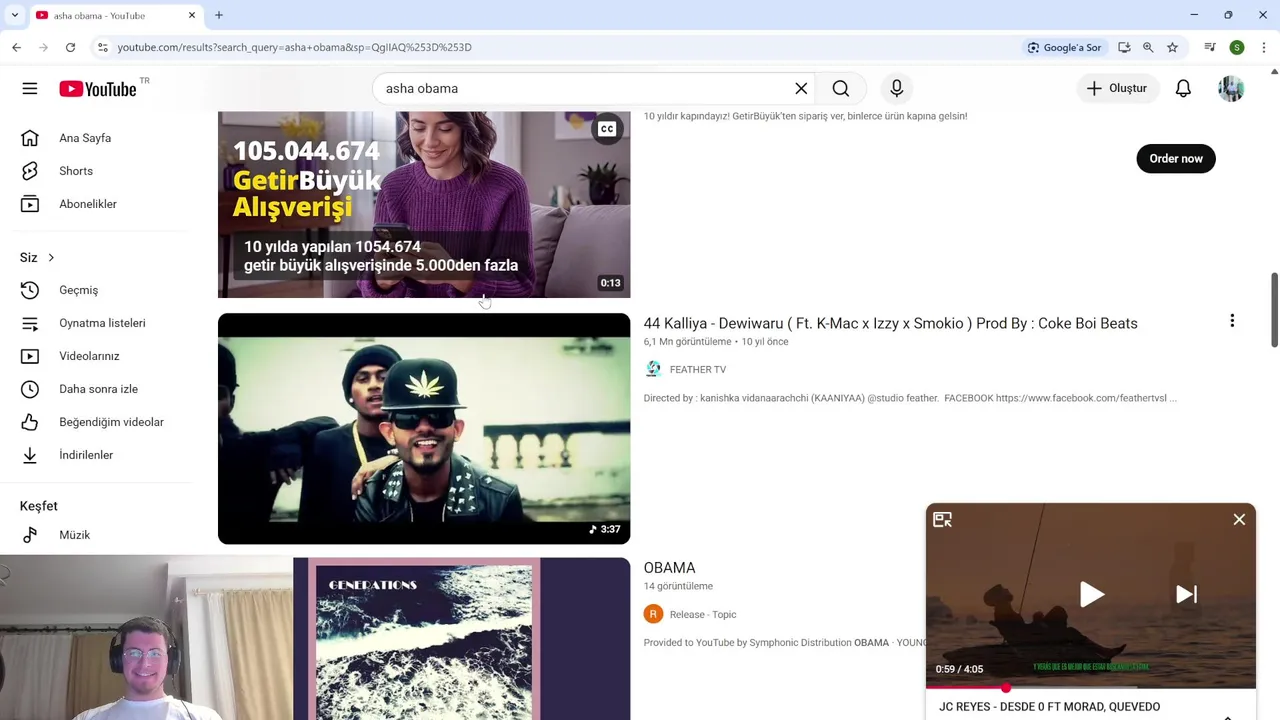
Task: Open Google'a Sor button
Action: (1064, 47)
